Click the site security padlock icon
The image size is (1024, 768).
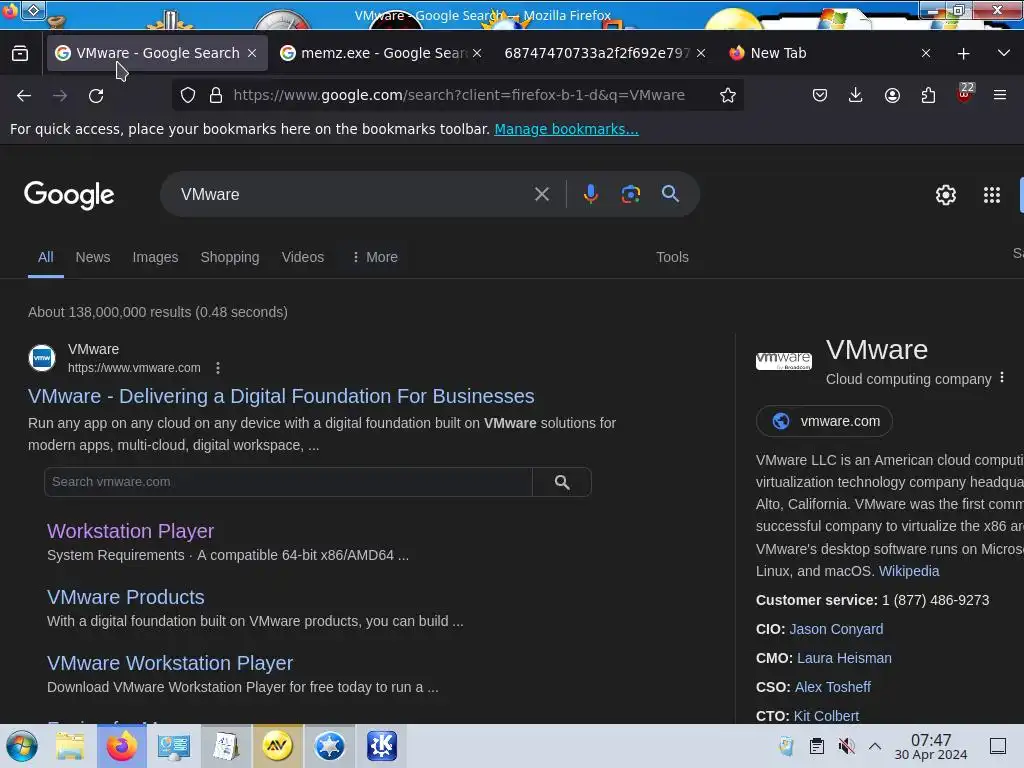216,95
